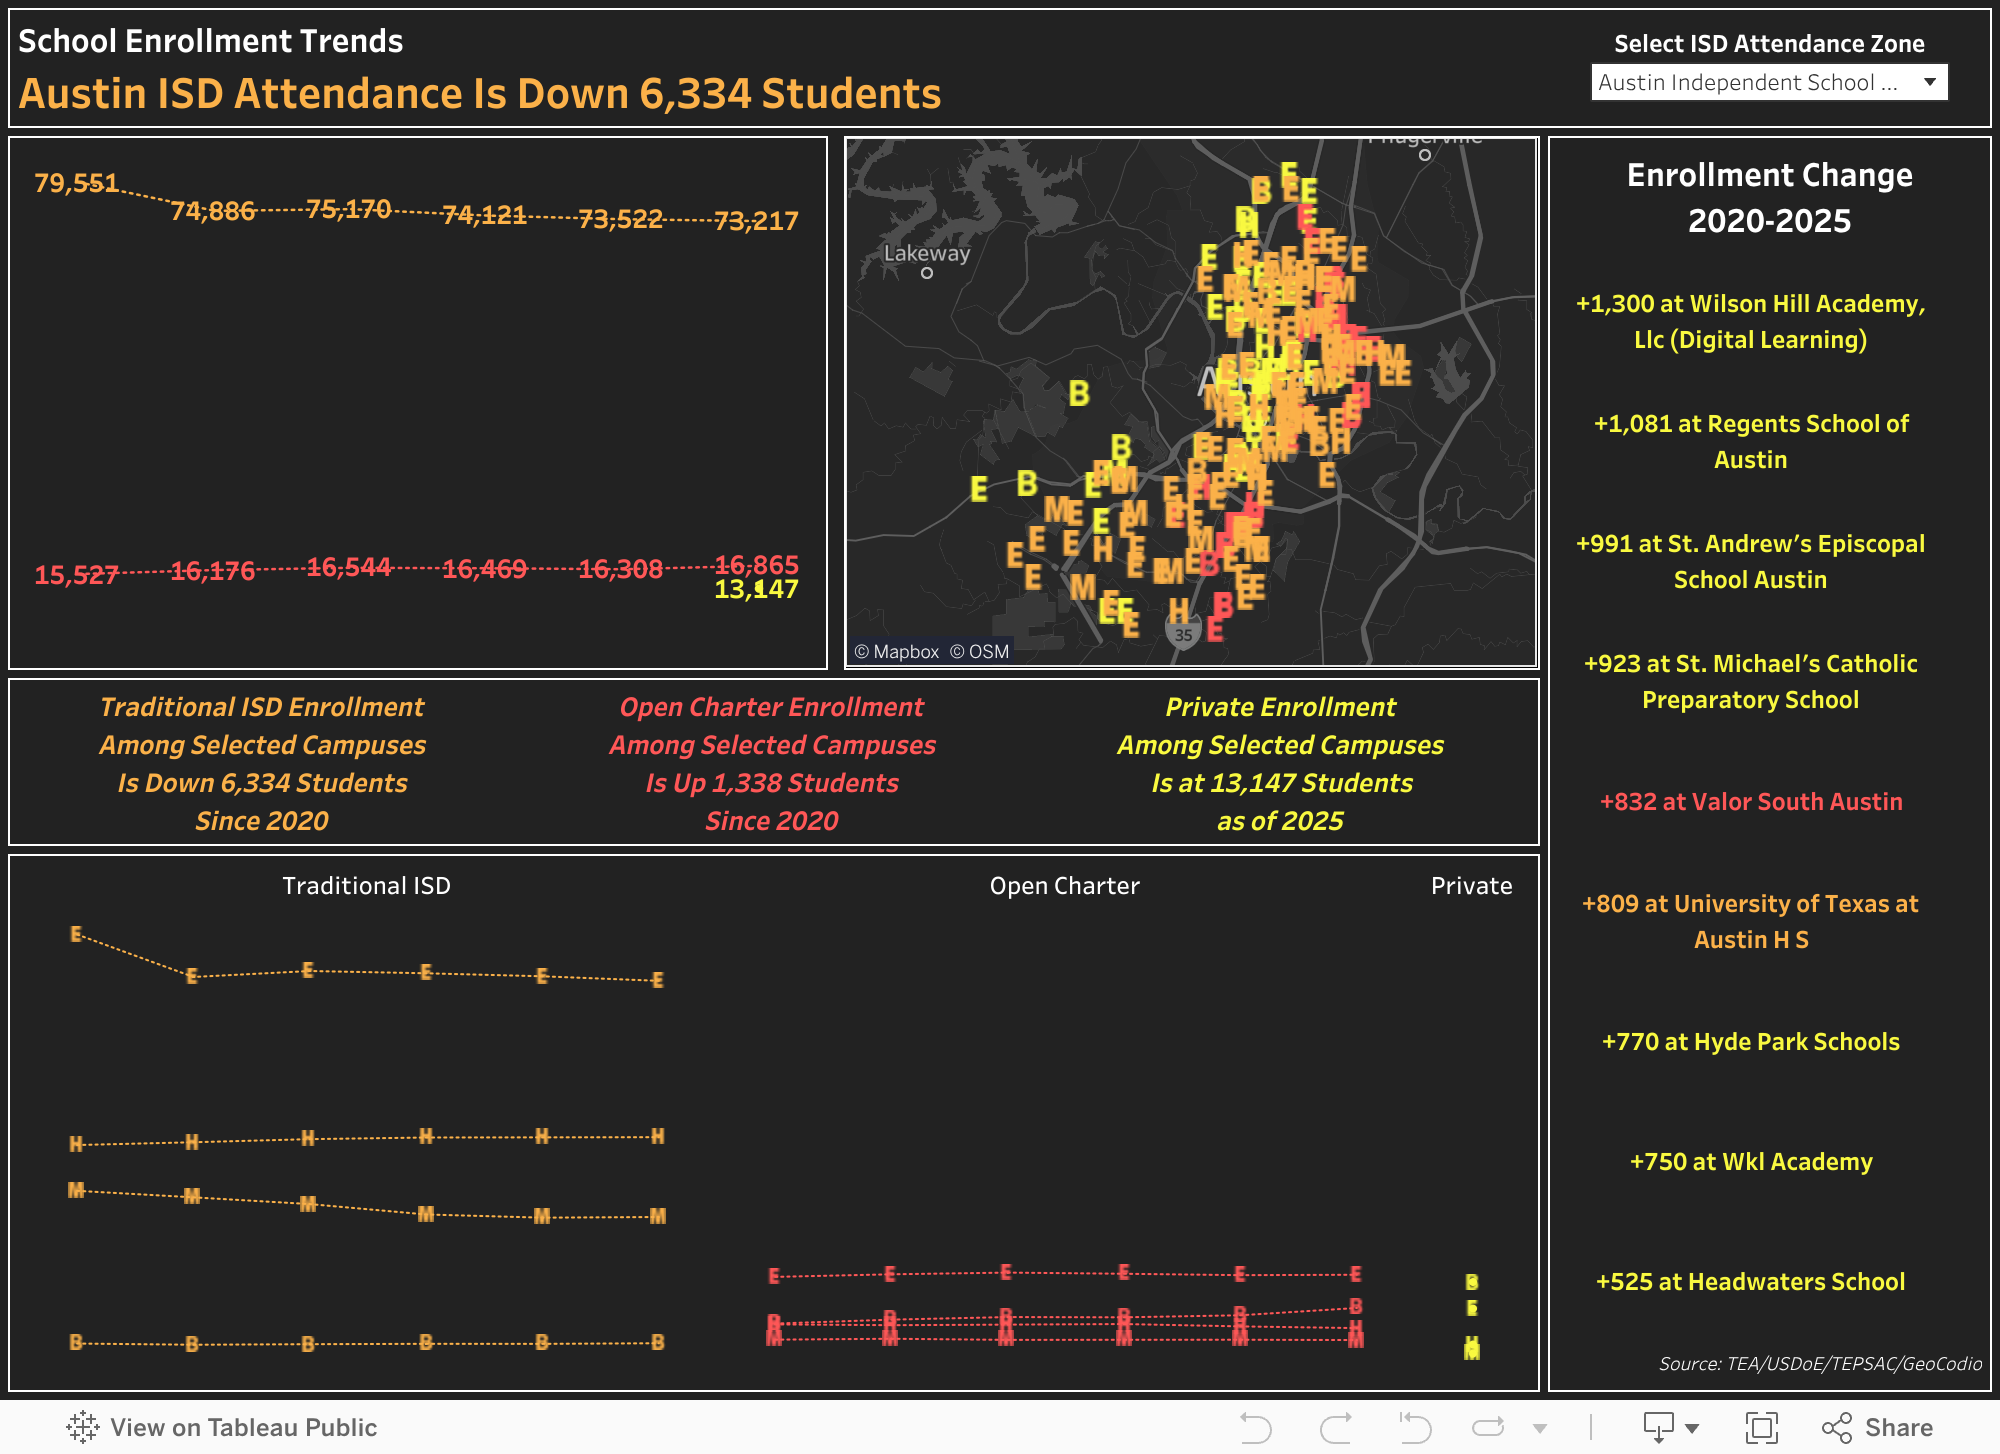The image size is (2000, 1454).
Task: Select the +832 at Valor South Austin entry
Action: coord(1750,802)
